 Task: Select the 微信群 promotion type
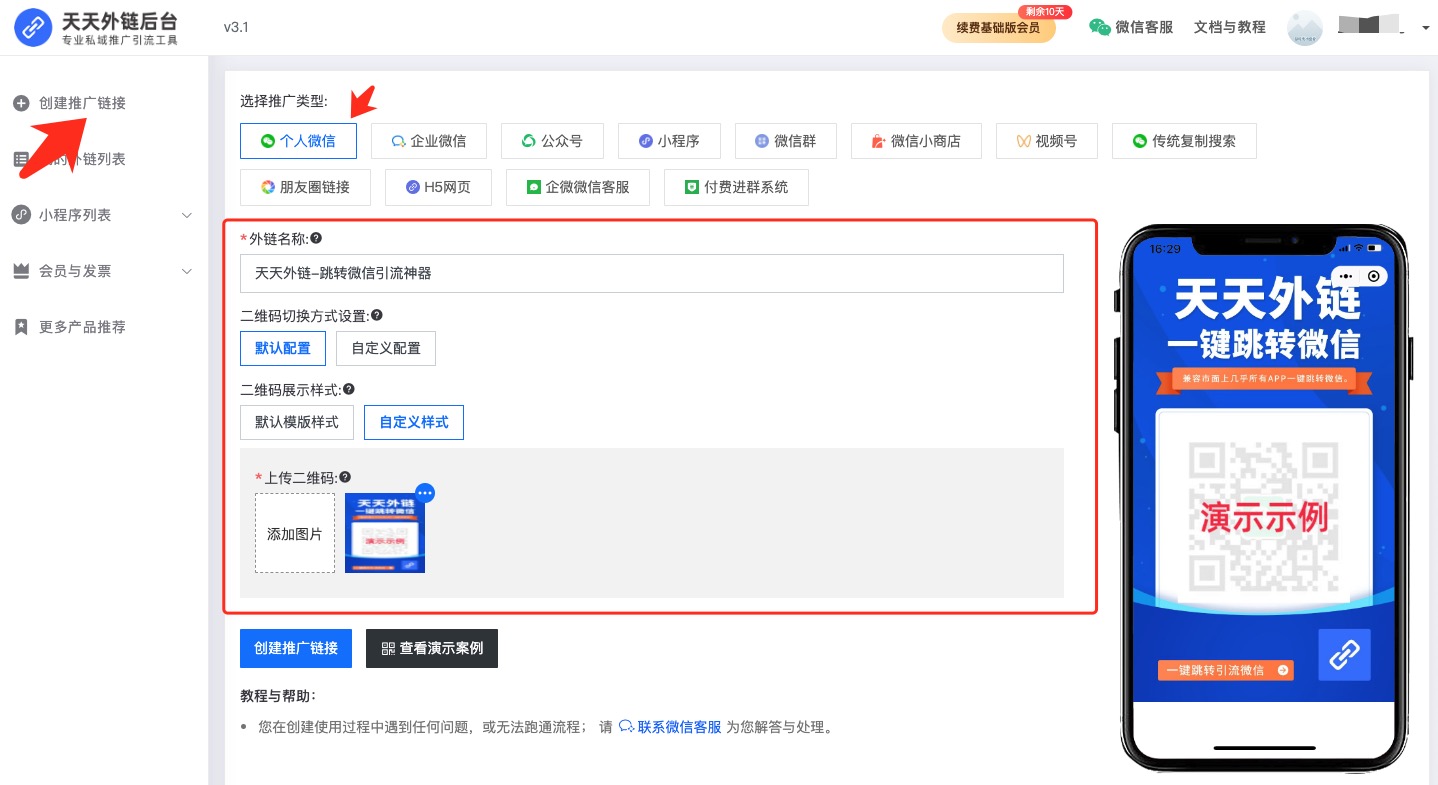(786, 141)
